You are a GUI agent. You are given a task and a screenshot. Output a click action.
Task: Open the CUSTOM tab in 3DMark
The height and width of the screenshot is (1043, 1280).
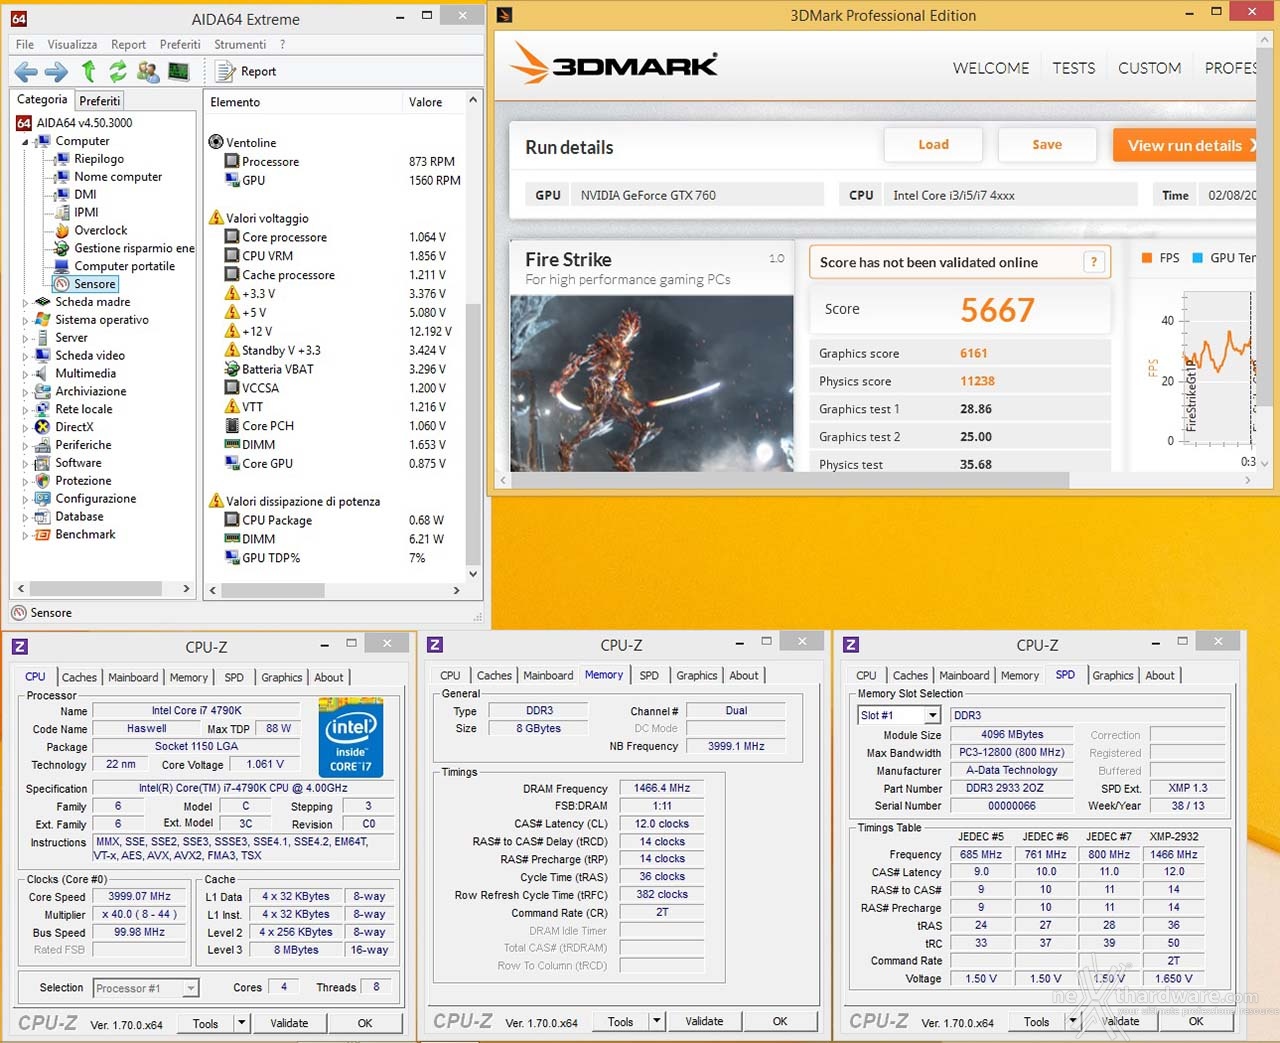coord(1149,68)
